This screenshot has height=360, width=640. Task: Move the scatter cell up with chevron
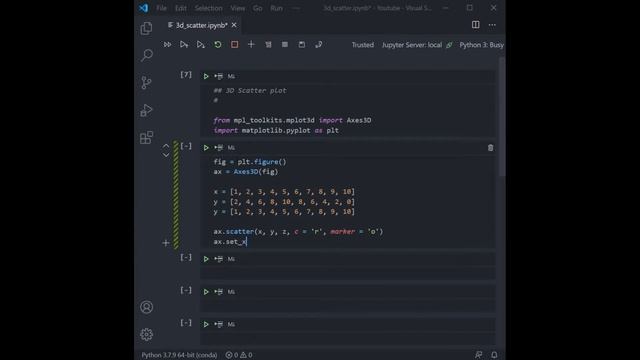tap(166, 145)
